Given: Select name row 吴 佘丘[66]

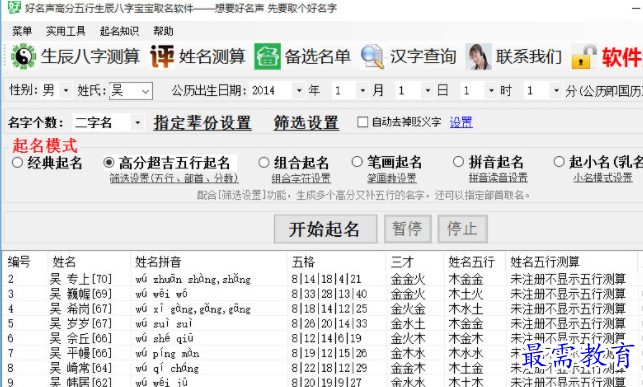Looking at the screenshot, I should [80, 338].
